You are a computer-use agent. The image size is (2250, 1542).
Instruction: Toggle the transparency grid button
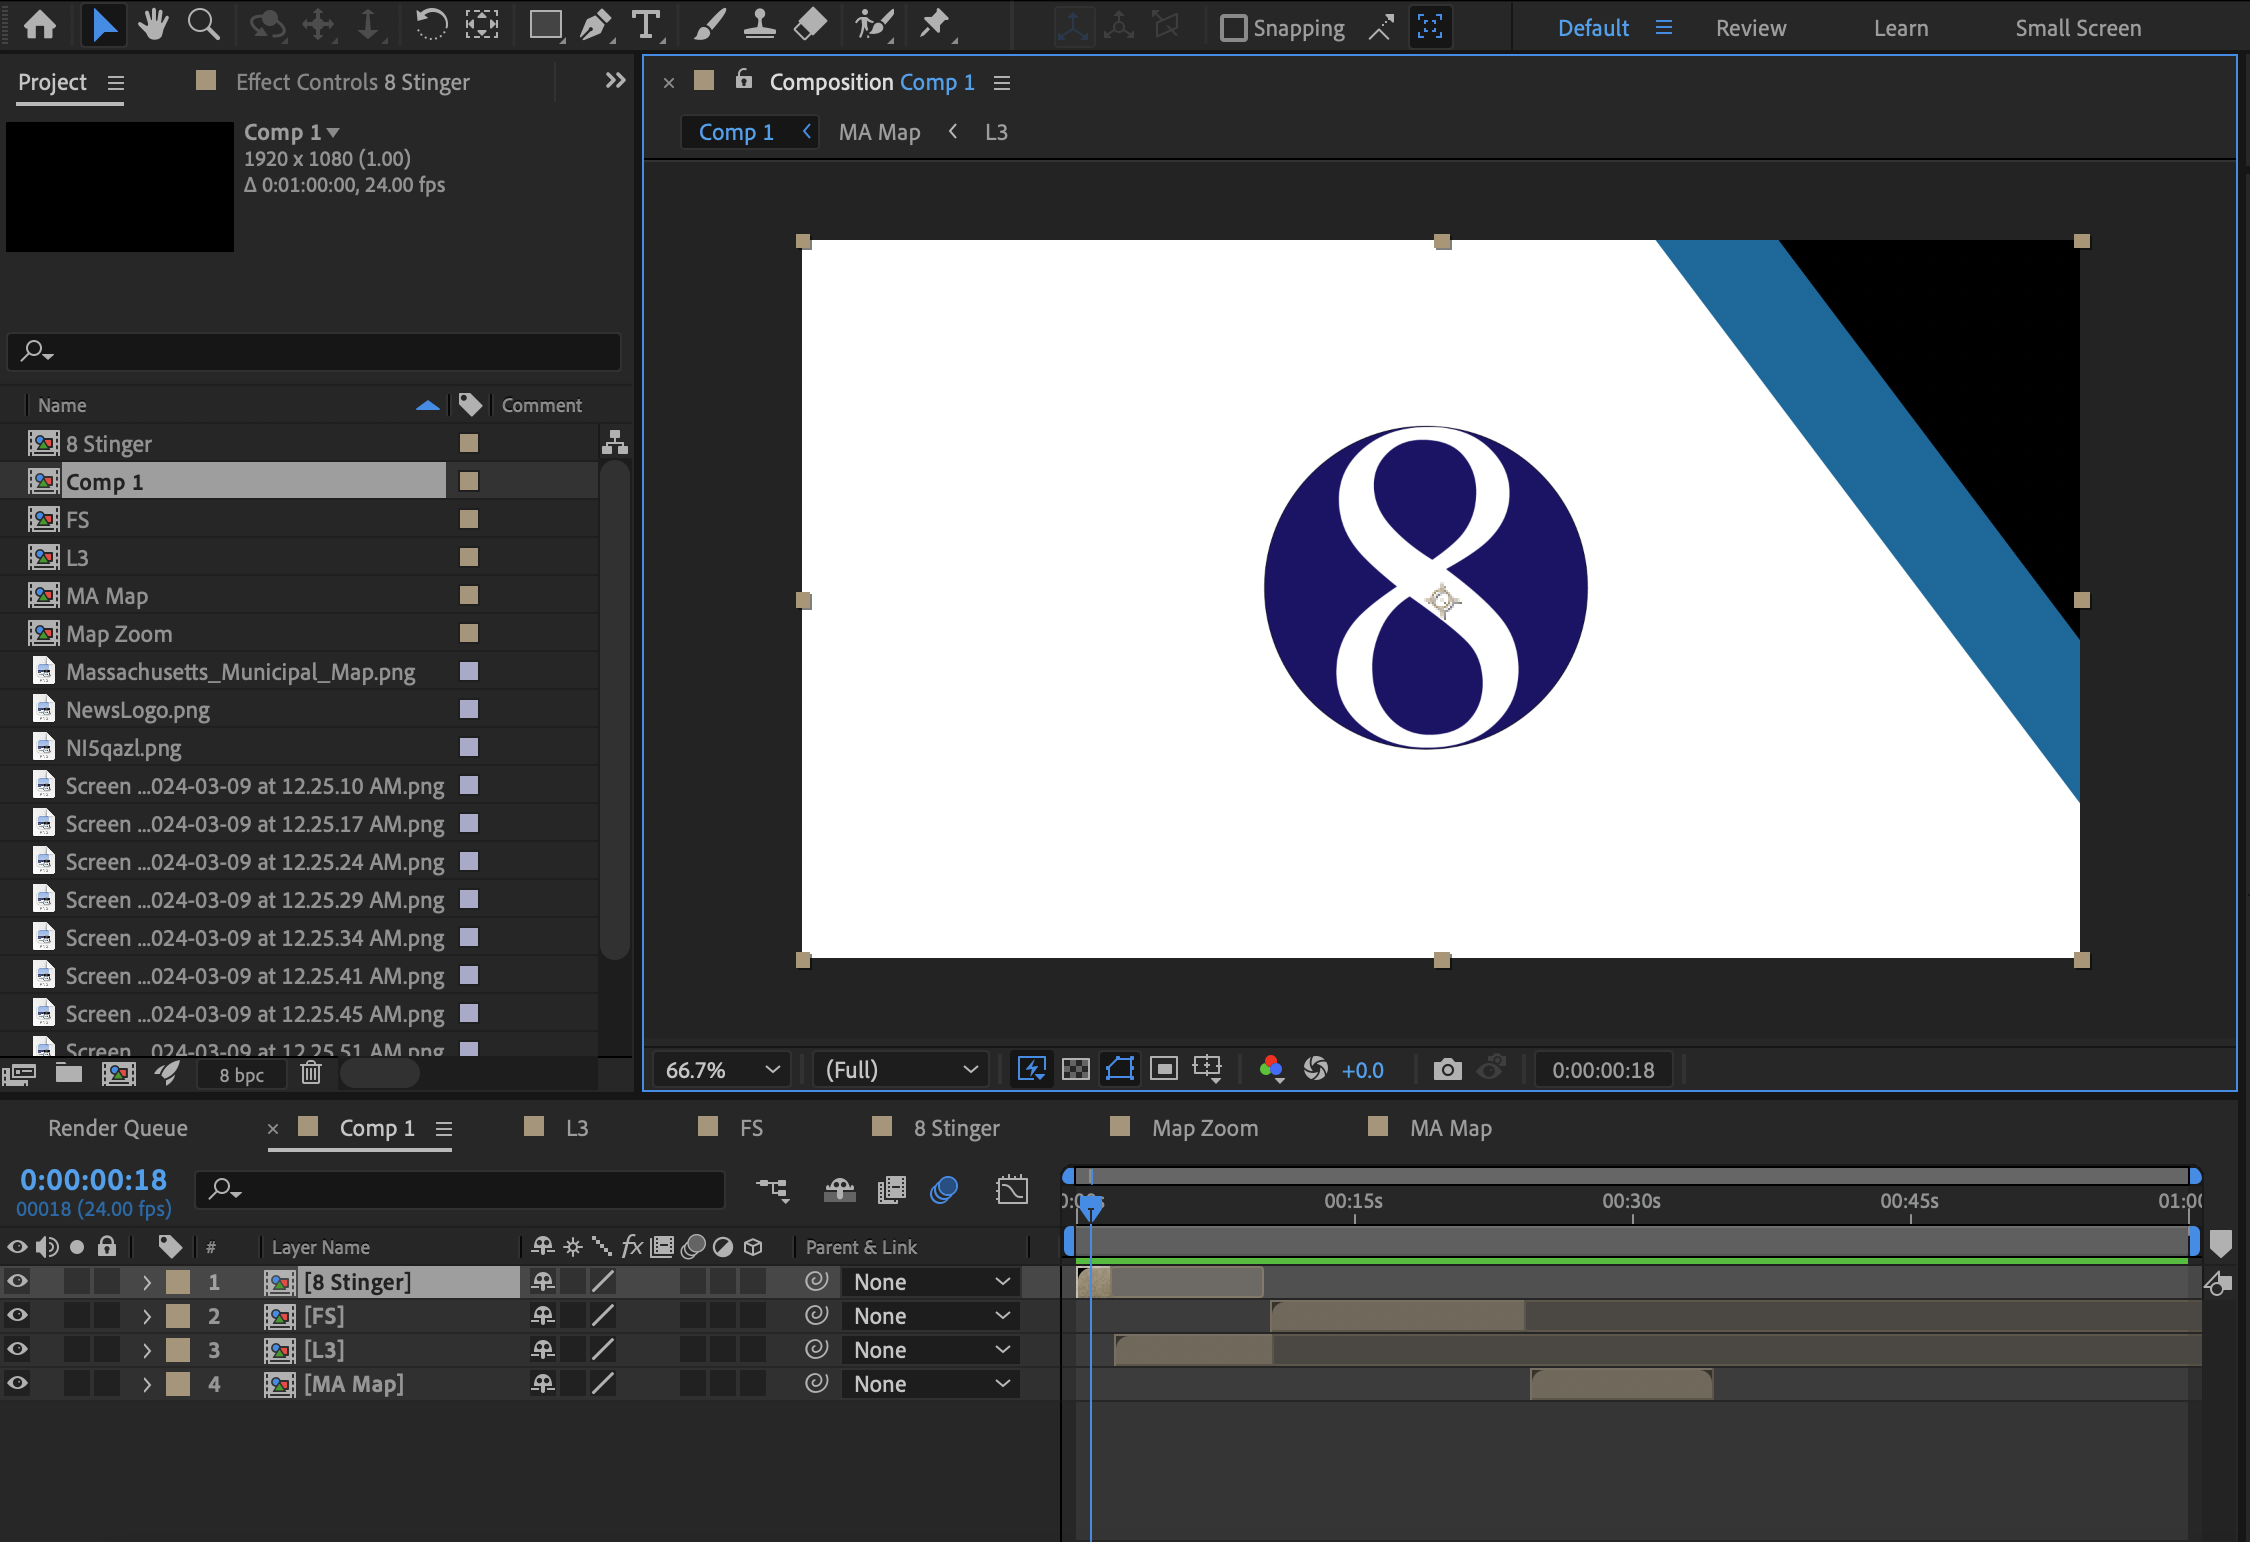coord(1075,1070)
